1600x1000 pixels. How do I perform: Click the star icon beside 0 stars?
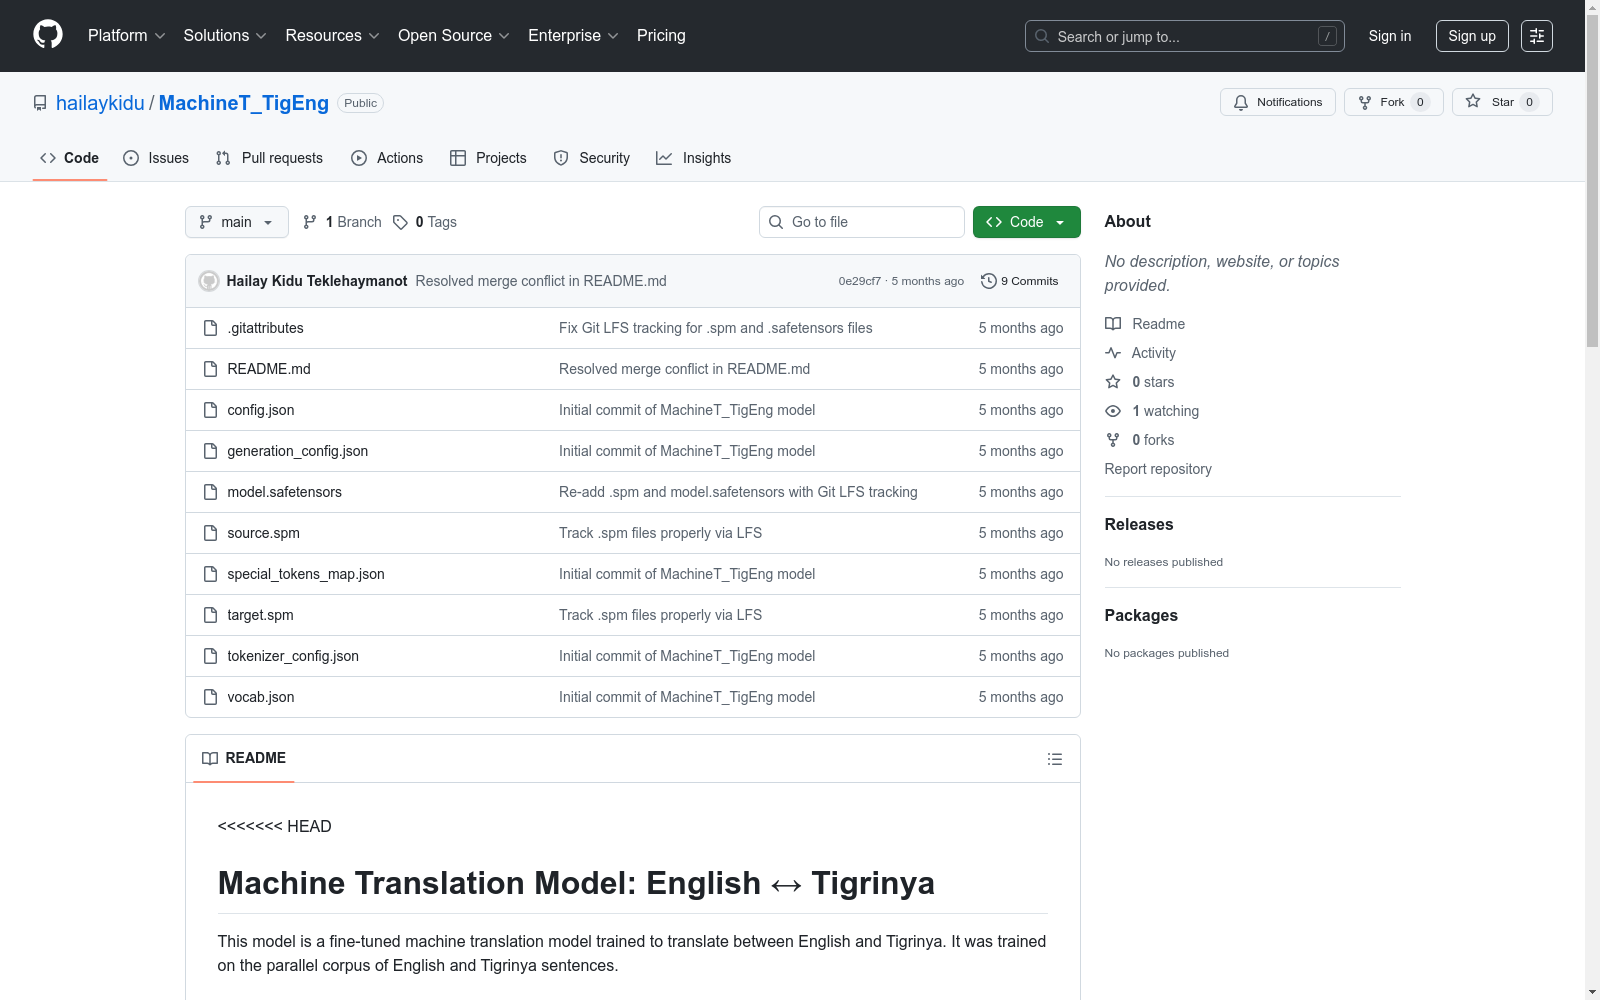(x=1113, y=382)
